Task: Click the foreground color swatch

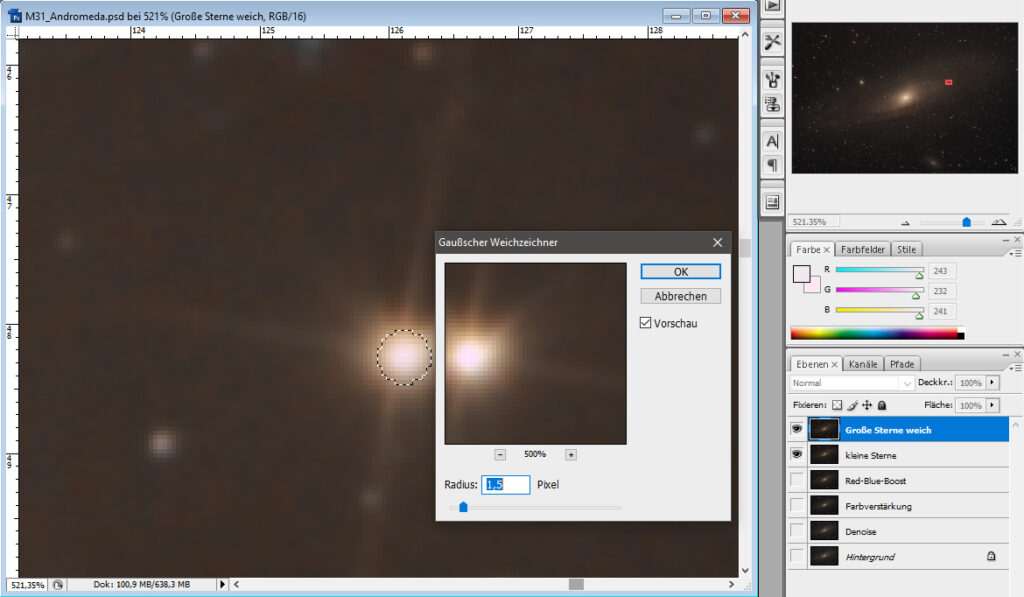Action: (x=801, y=274)
